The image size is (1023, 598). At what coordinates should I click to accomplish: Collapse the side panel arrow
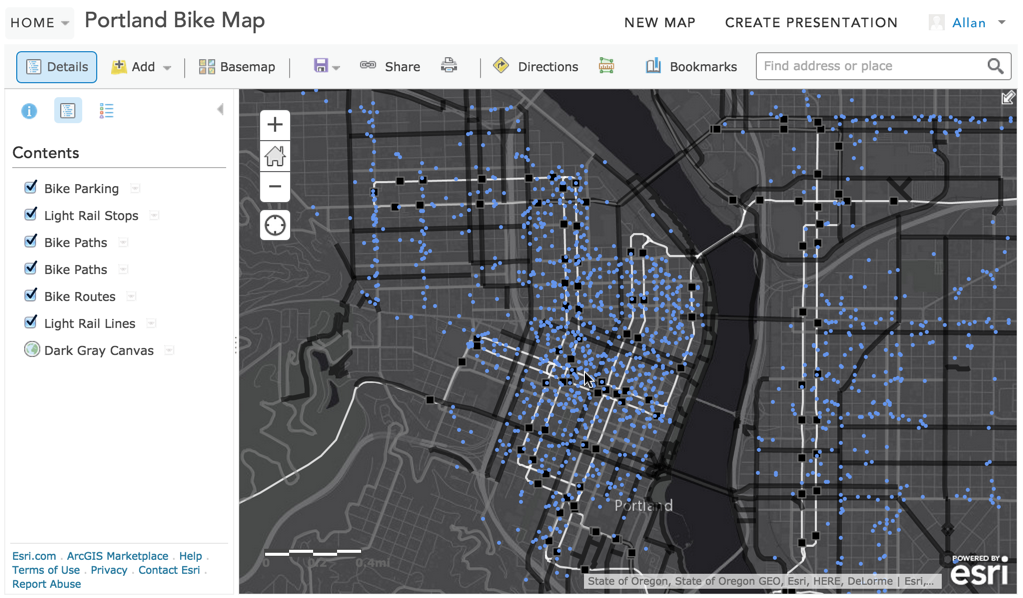(221, 110)
